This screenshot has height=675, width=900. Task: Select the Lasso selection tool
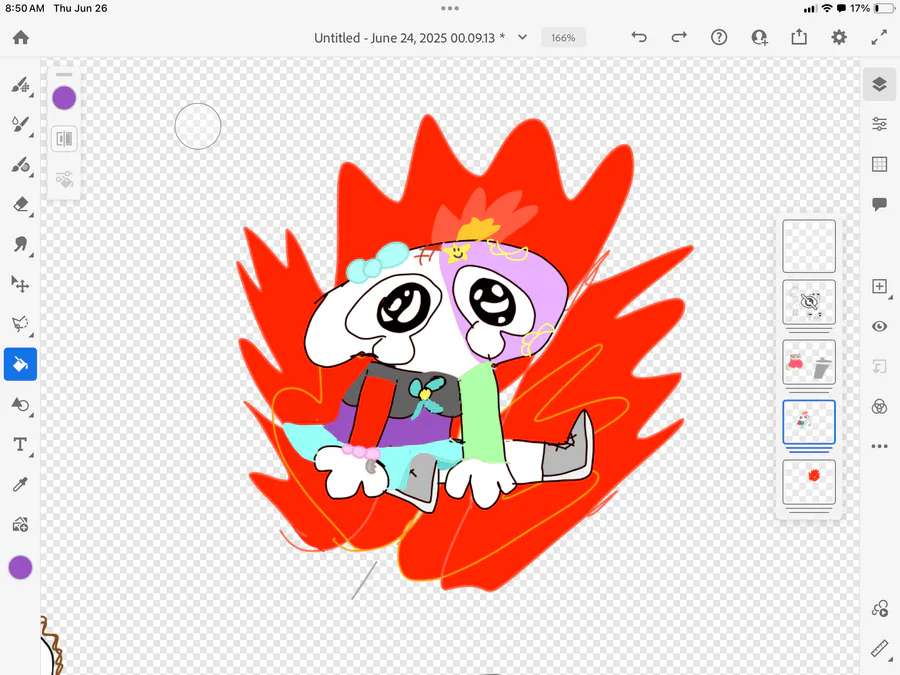[x=21, y=324]
